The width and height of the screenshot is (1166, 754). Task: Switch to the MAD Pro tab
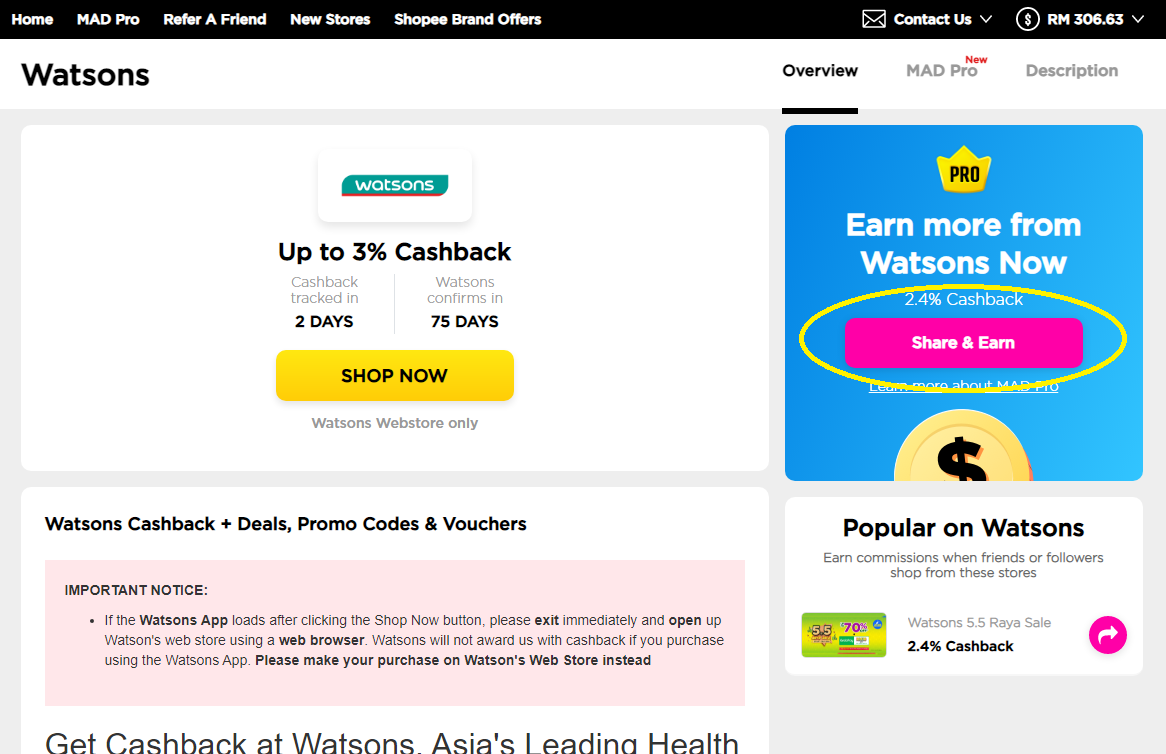tap(941, 71)
